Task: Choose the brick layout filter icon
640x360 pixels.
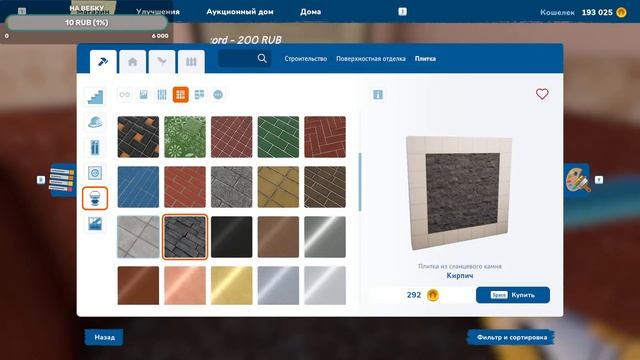Action: pyautogui.click(x=199, y=95)
